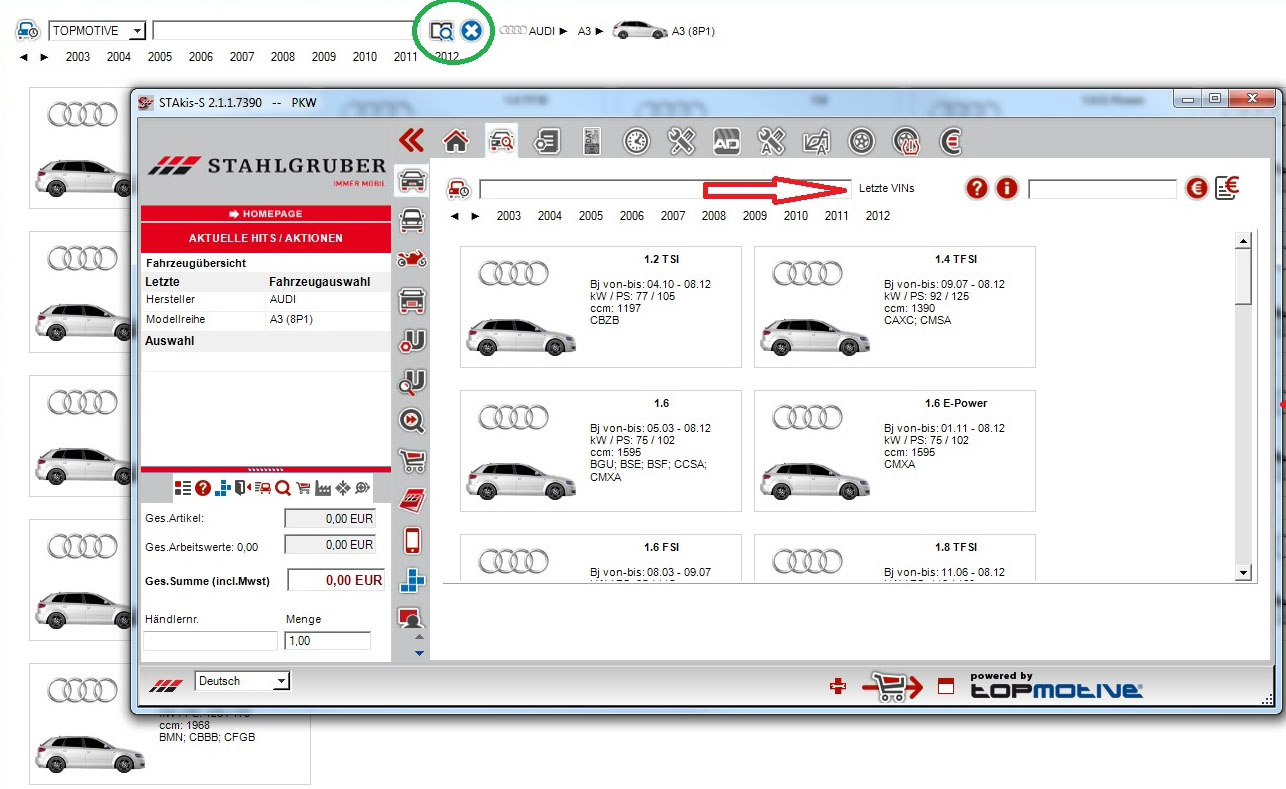
Task: Open the tire wheel icon
Action: [861, 141]
